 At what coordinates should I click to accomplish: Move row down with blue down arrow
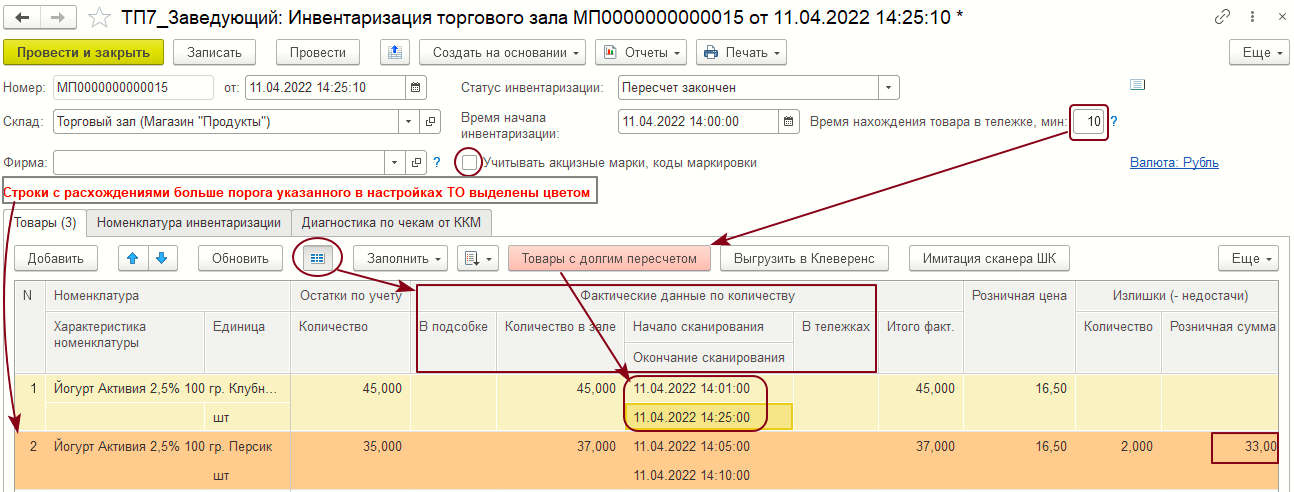click(x=160, y=258)
